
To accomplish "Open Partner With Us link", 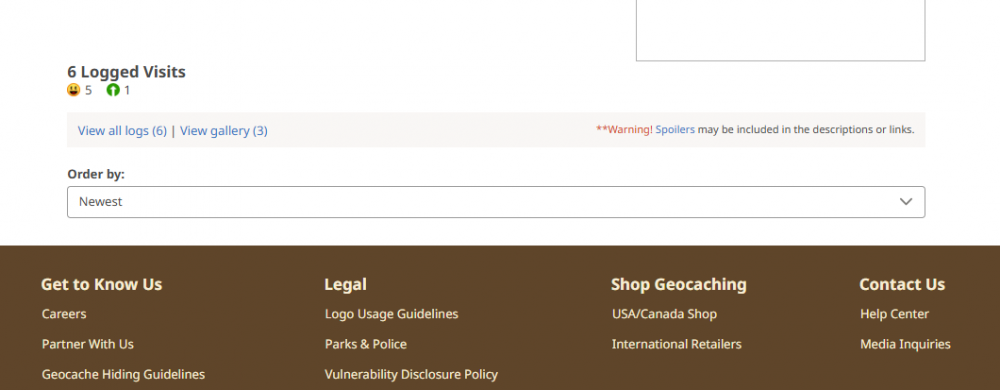I will pos(88,344).
